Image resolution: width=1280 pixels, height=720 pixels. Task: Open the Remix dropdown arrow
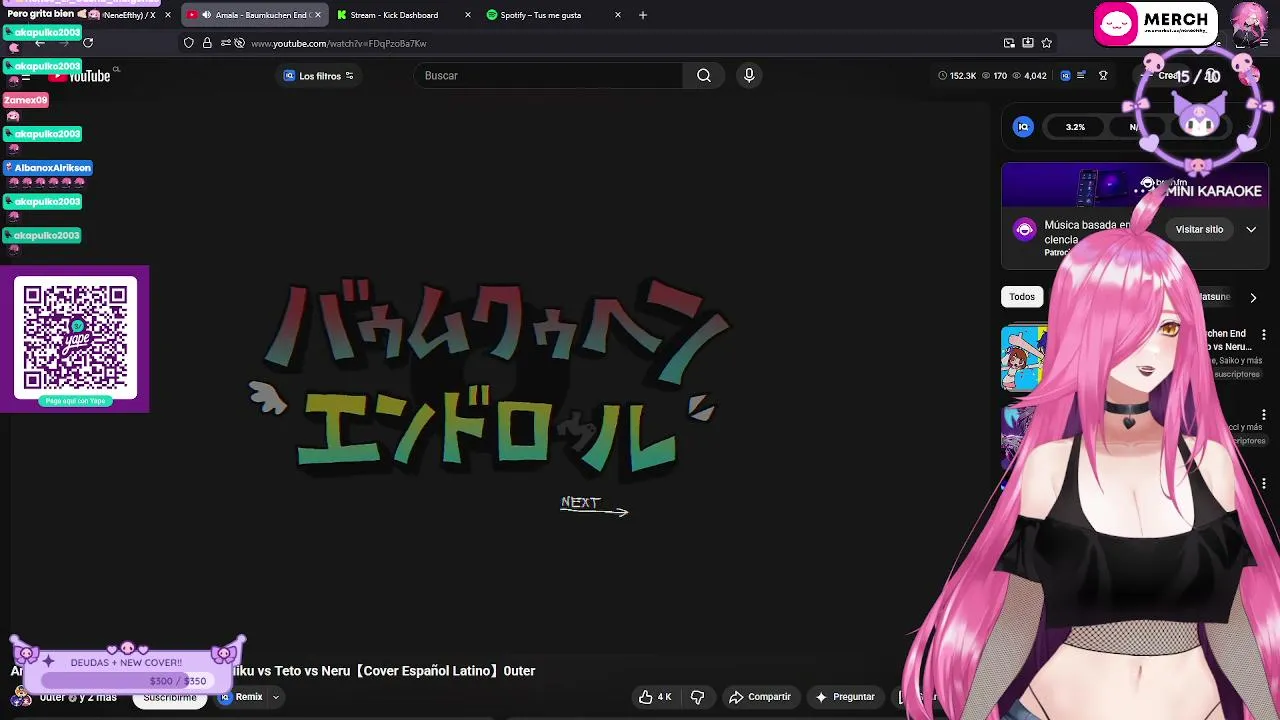pyautogui.click(x=275, y=697)
